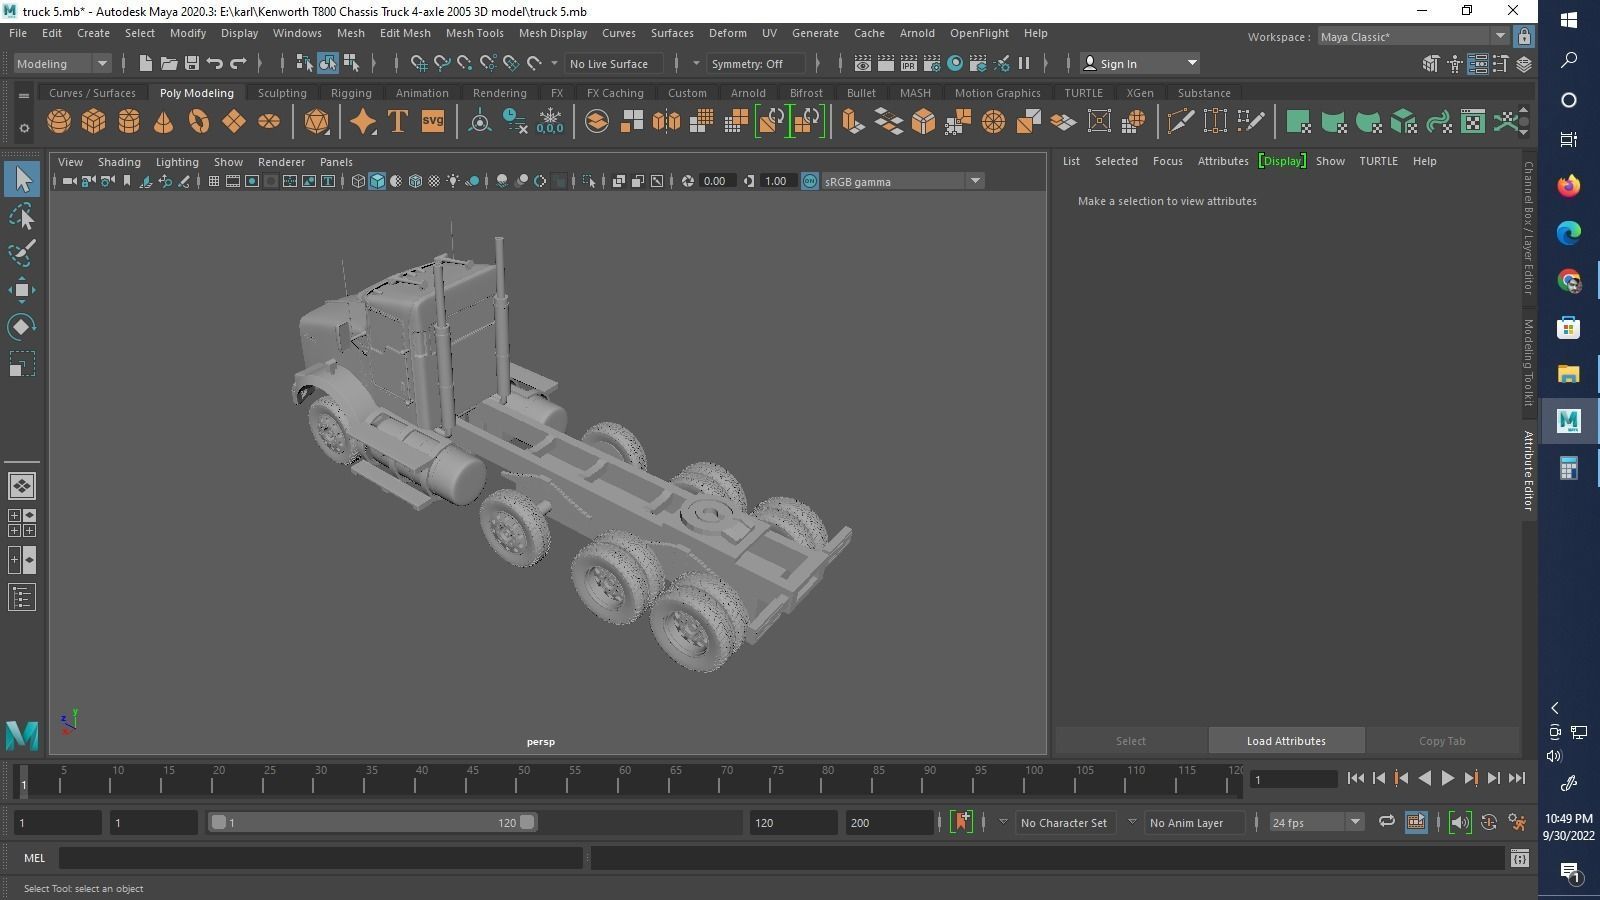Create a polygon disc from the shelf
Screen dimensions: 1600x900
point(269,122)
